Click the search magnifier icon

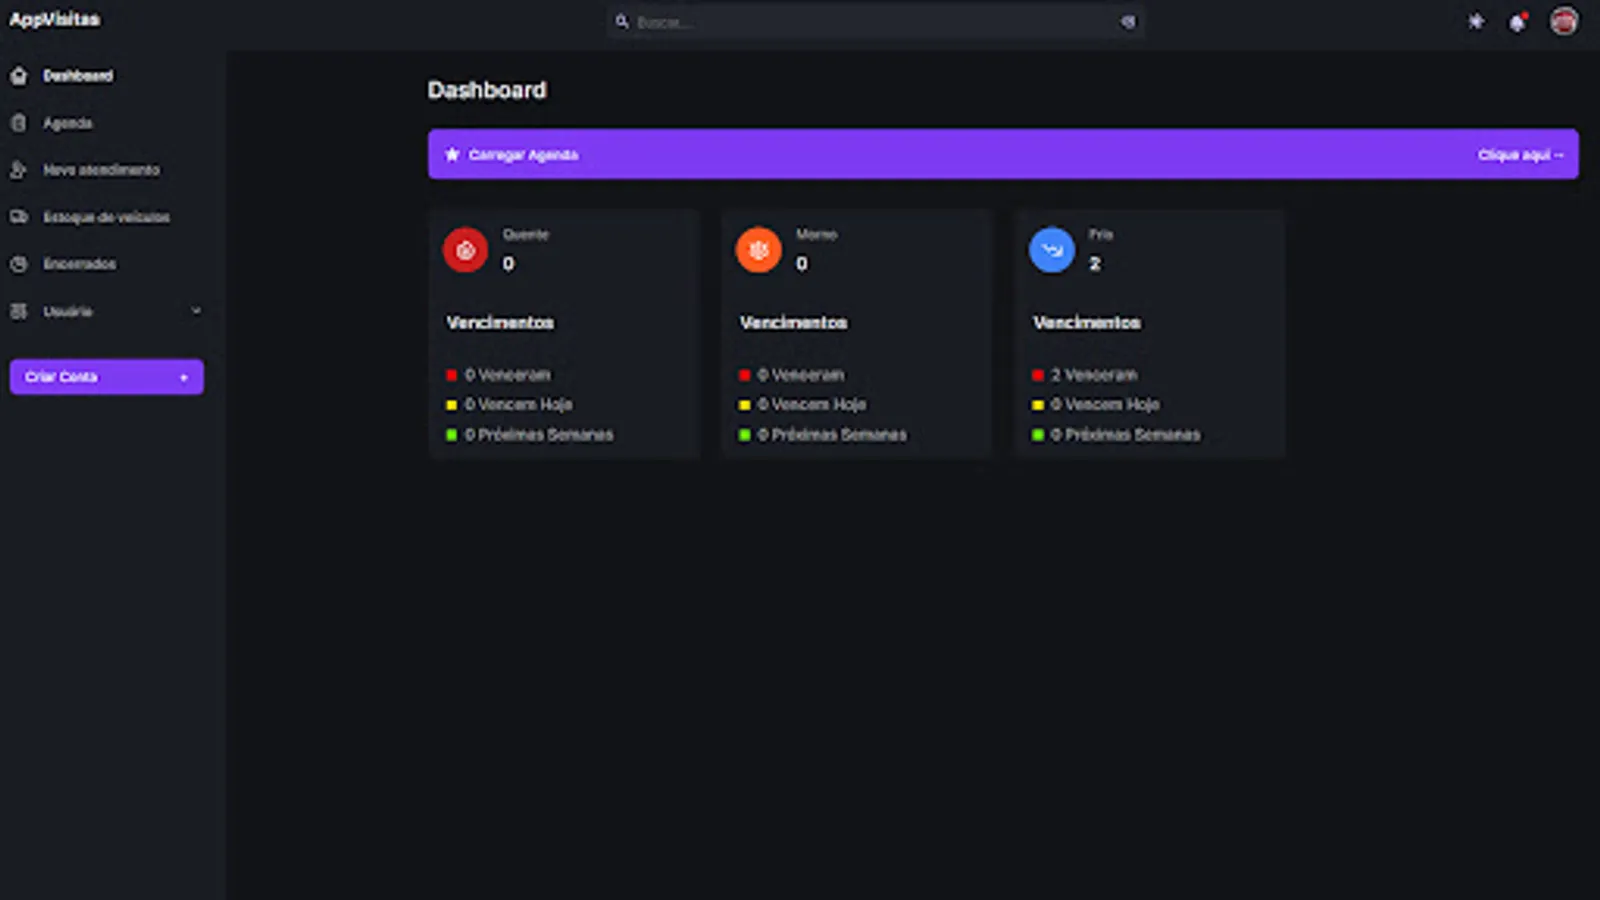coord(622,21)
